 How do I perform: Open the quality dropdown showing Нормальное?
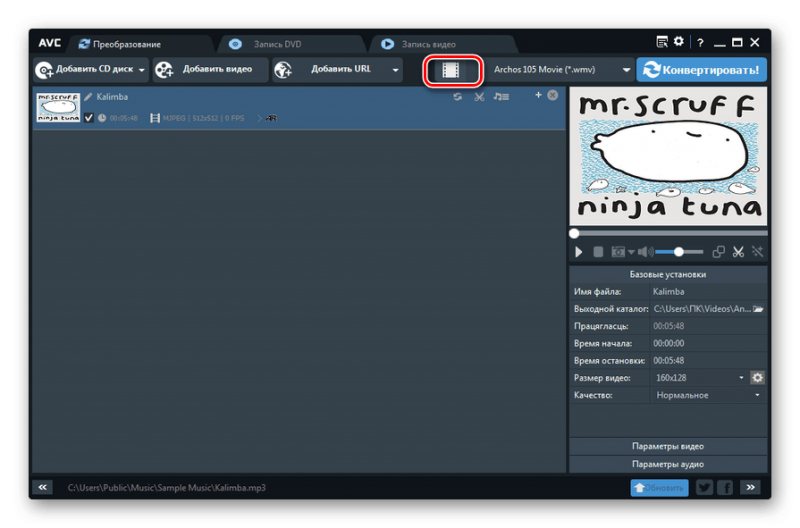(x=757, y=395)
